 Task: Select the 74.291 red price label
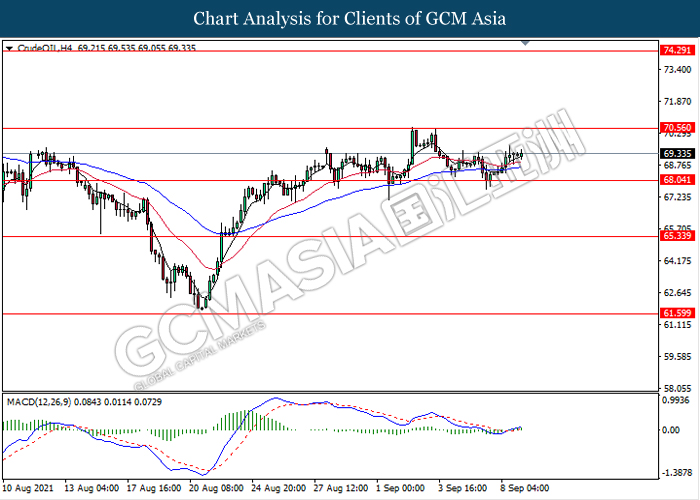(x=676, y=50)
